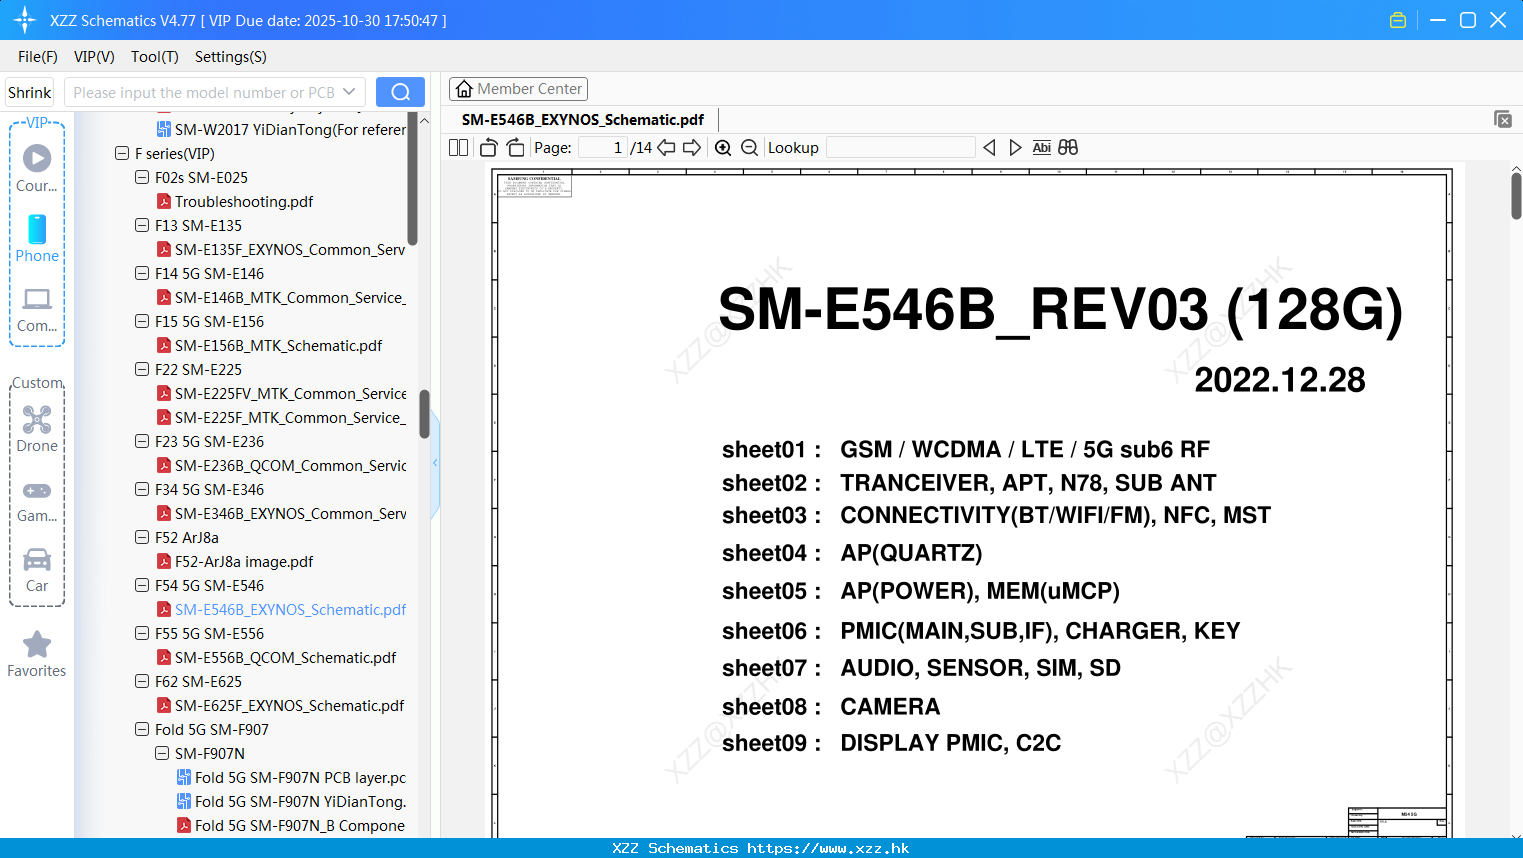Collapse the F62 SM-E625 node
The width and height of the screenshot is (1523, 858).
pyautogui.click(x=142, y=681)
